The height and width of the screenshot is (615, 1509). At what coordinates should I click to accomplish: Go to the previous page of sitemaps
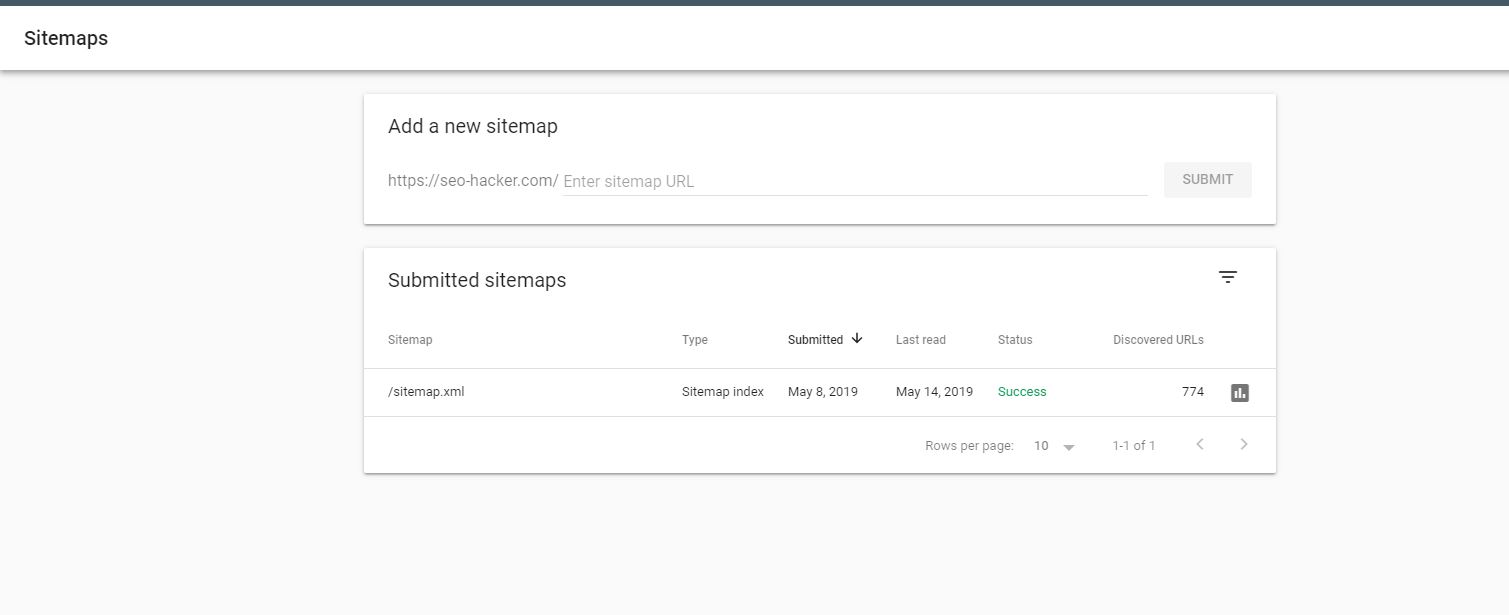click(x=1200, y=445)
